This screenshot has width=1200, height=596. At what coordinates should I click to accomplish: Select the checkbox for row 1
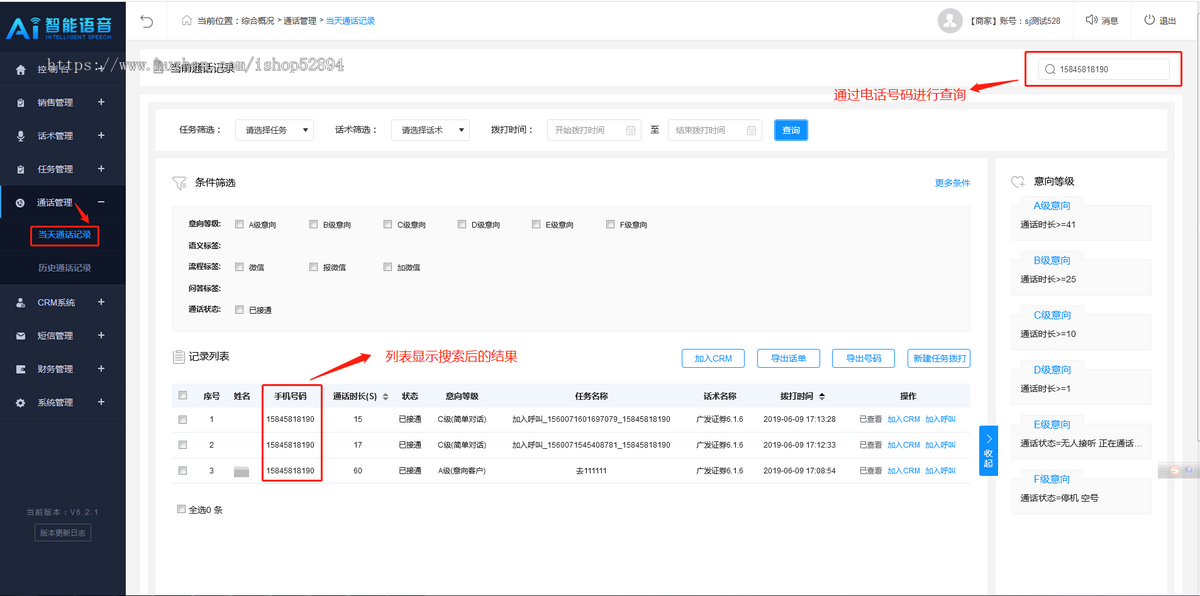coord(182,419)
